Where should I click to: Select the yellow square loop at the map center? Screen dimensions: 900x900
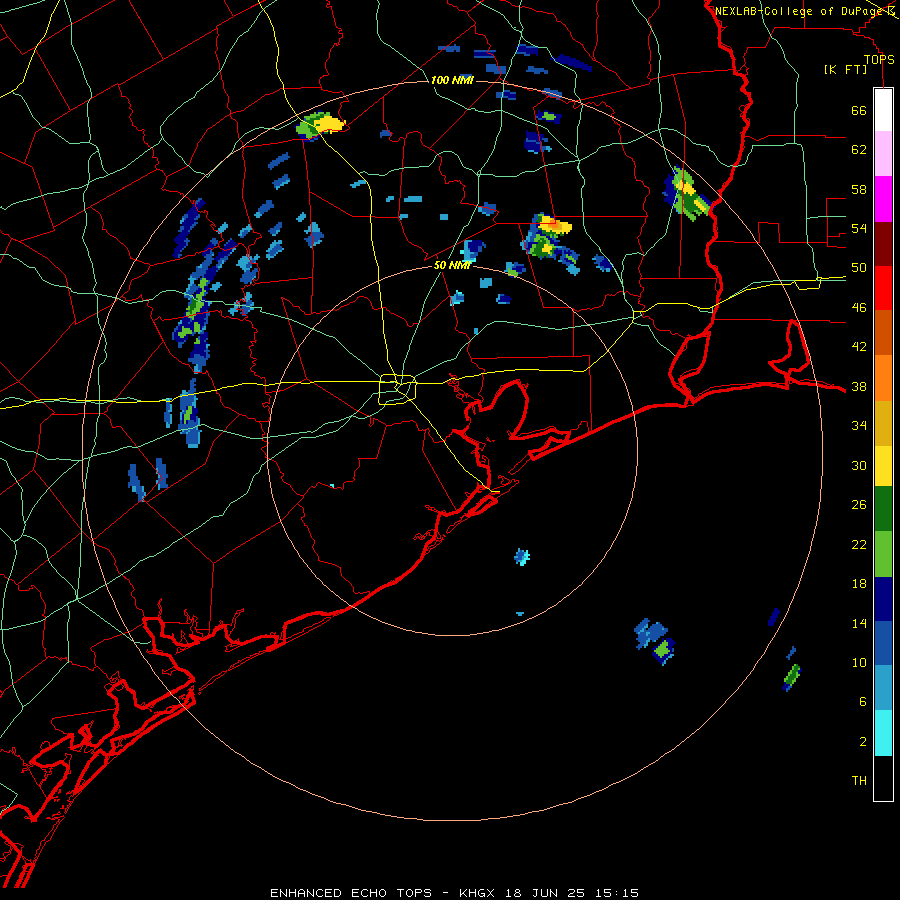398,389
